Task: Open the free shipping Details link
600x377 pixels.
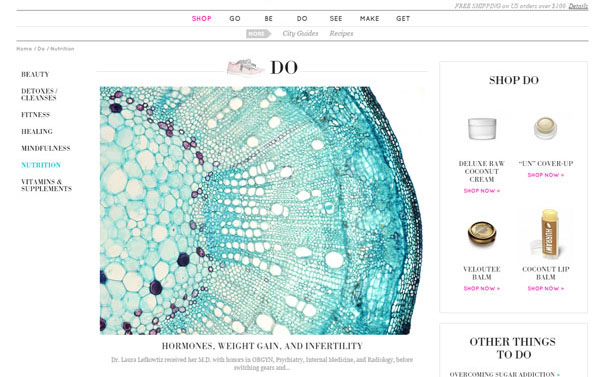Action: coord(578,6)
